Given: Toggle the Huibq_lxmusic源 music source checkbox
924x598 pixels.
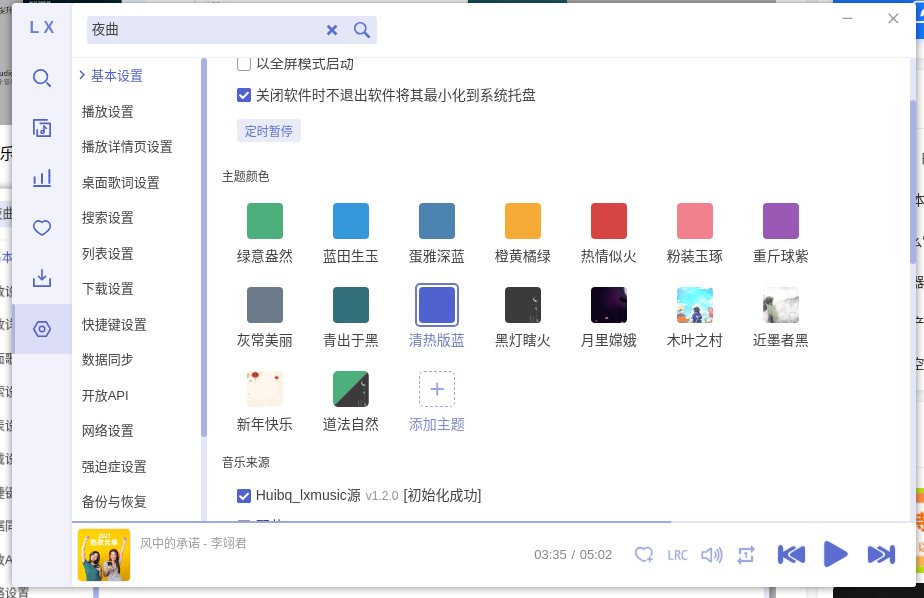Looking at the screenshot, I should pyautogui.click(x=244, y=495).
